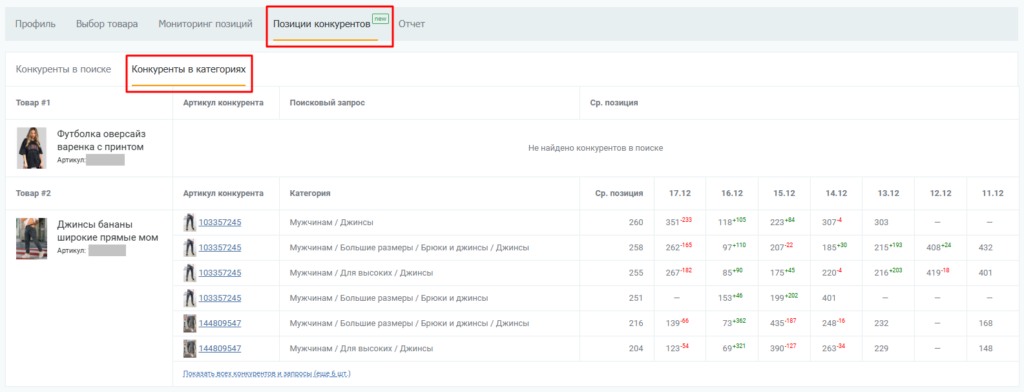Select Позиции конкурентов tab
This screenshot has height=392, width=1024.
pos(322,24)
